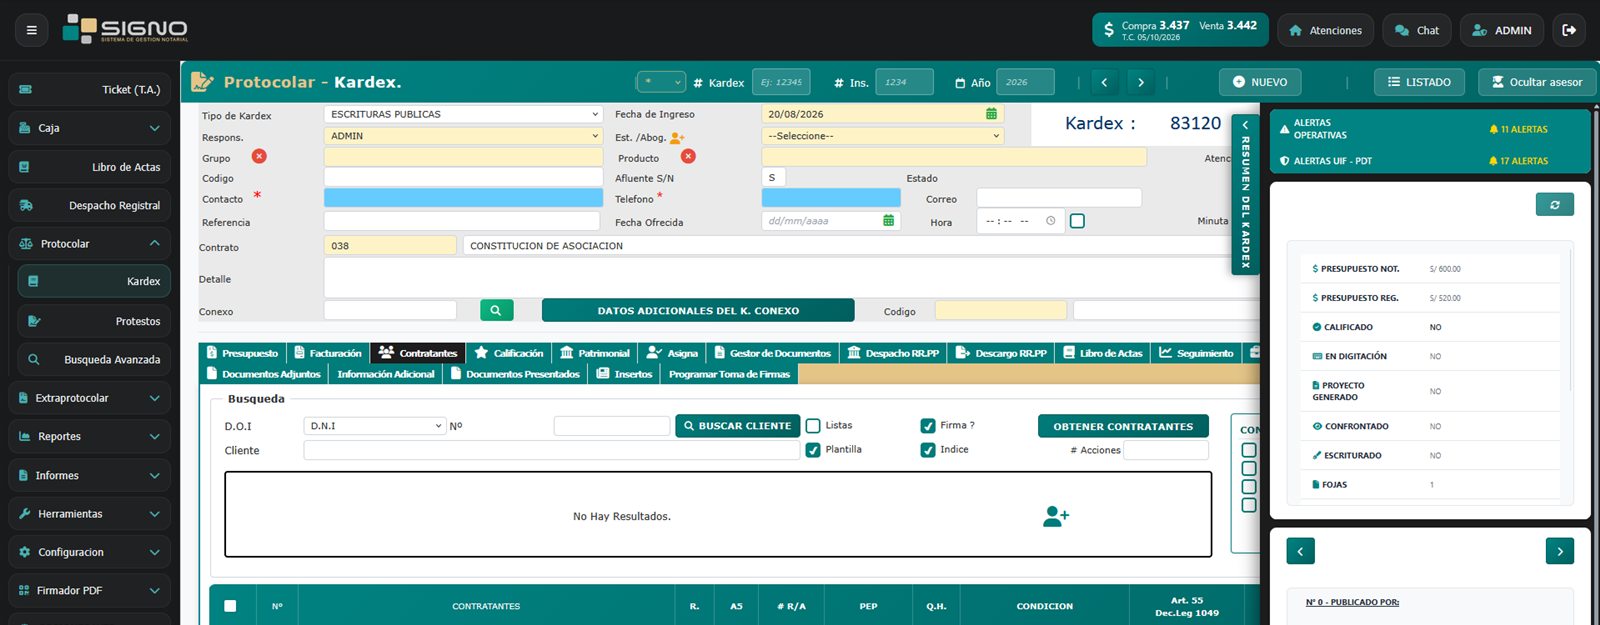Open the Patrimonial tab
The height and width of the screenshot is (625, 1600).
point(595,353)
